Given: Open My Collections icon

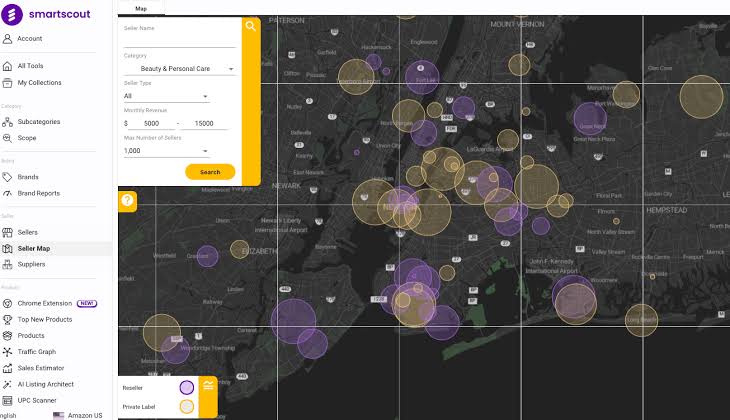Looking at the screenshot, I should (7, 83).
